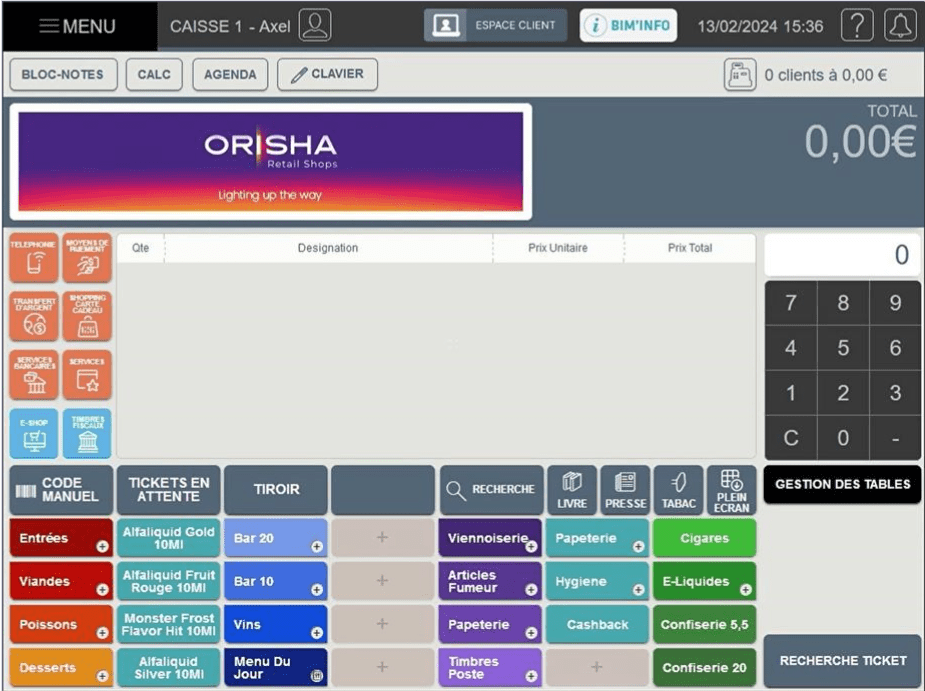Open the help question mark icon
This screenshot has height=691, width=925.
[857, 25]
